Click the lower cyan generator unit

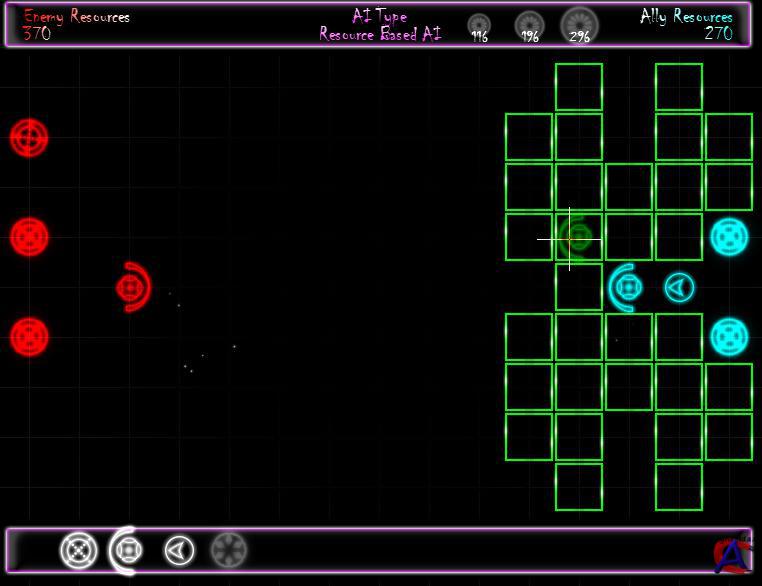tap(729, 337)
